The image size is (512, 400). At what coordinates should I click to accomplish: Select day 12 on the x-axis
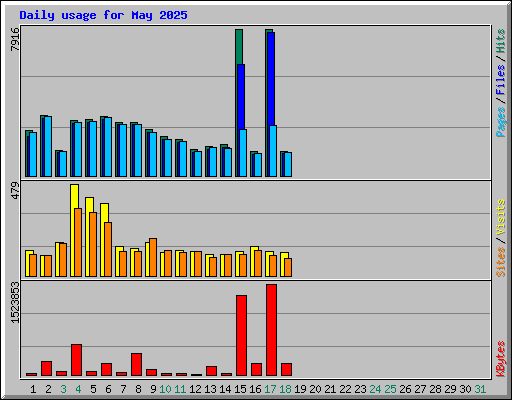[x=195, y=389]
